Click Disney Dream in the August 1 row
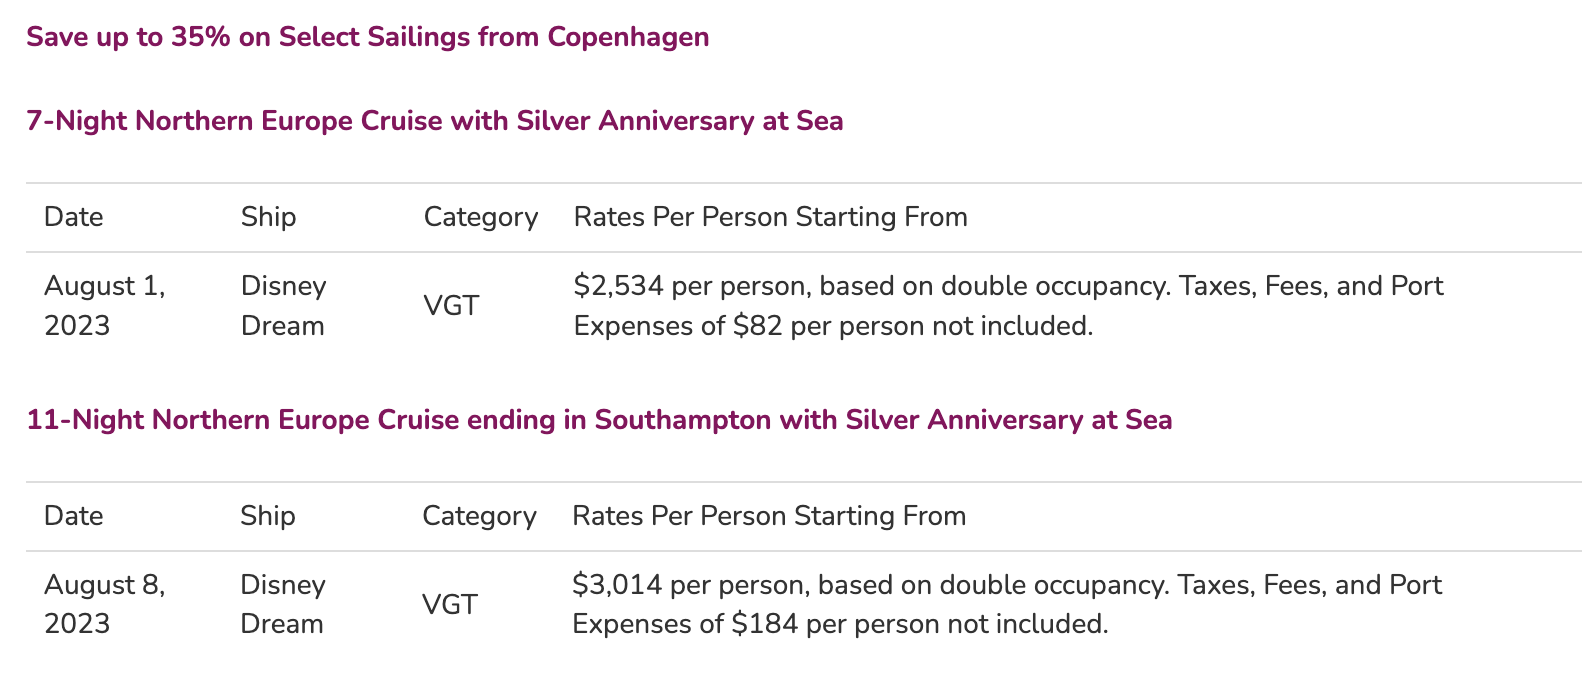The image size is (1592, 694). [283, 306]
